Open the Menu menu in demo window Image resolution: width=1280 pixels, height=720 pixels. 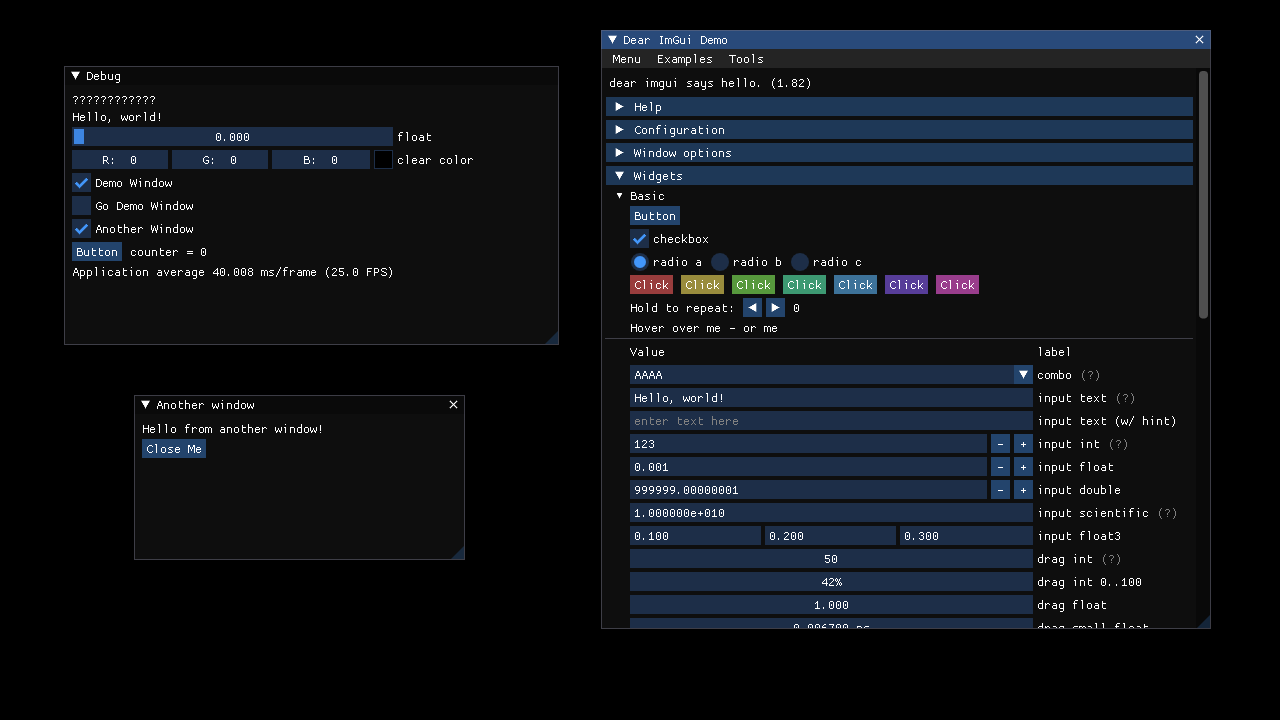click(x=626, y=59)
